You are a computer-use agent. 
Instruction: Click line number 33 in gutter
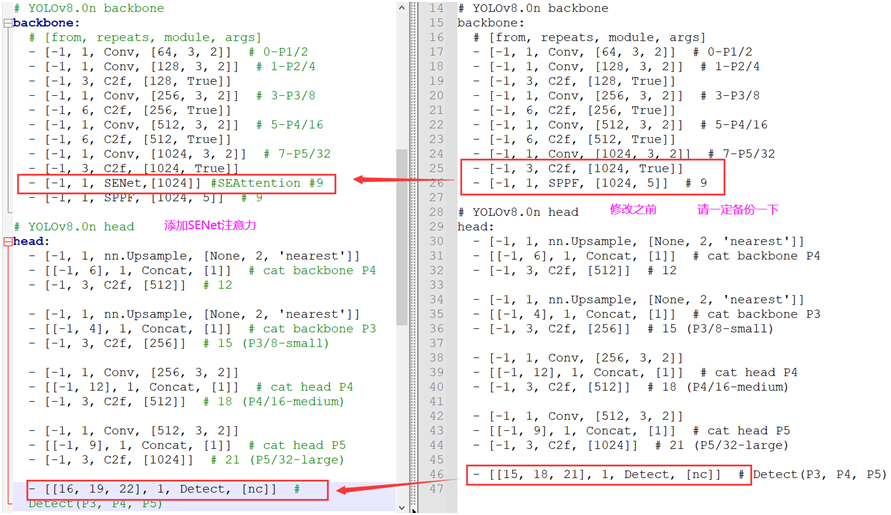[436, 285]
